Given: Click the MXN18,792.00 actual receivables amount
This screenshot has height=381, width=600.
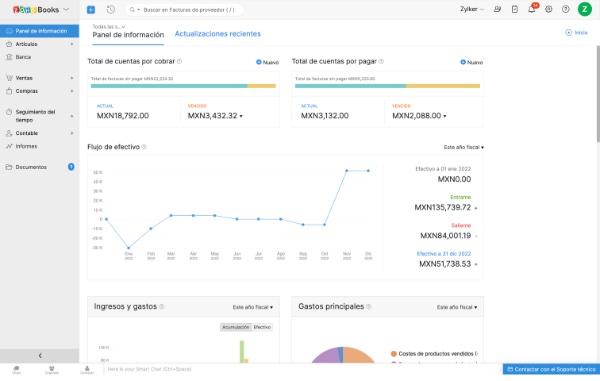Looking at the screenshot, I should click(122, 116).
